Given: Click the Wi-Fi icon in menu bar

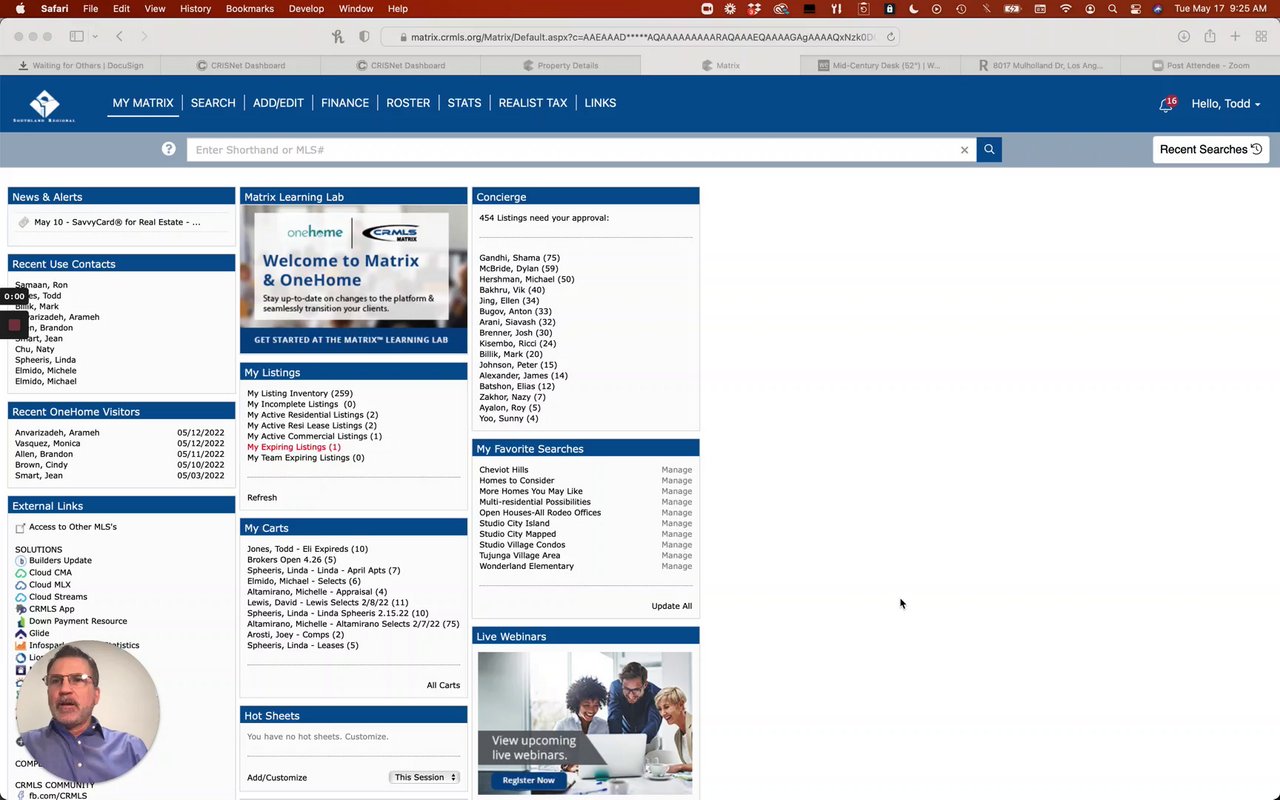Looking at the screenshot, I should pyautogui.click(x=1066, y=9).
